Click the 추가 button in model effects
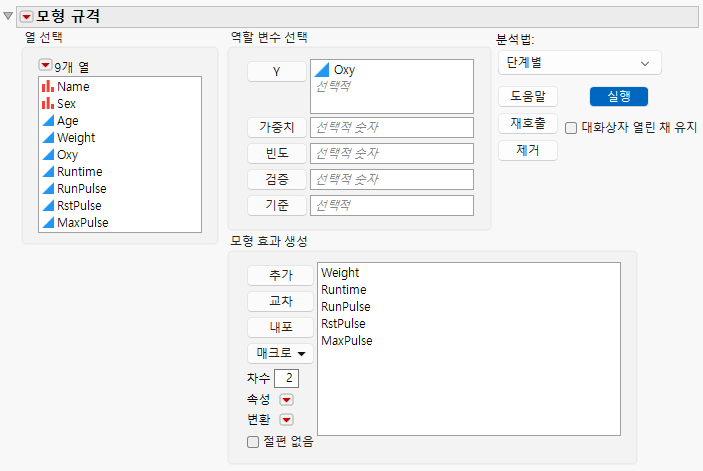The height and width of the screenshot is (471, 703). [280, 275]
